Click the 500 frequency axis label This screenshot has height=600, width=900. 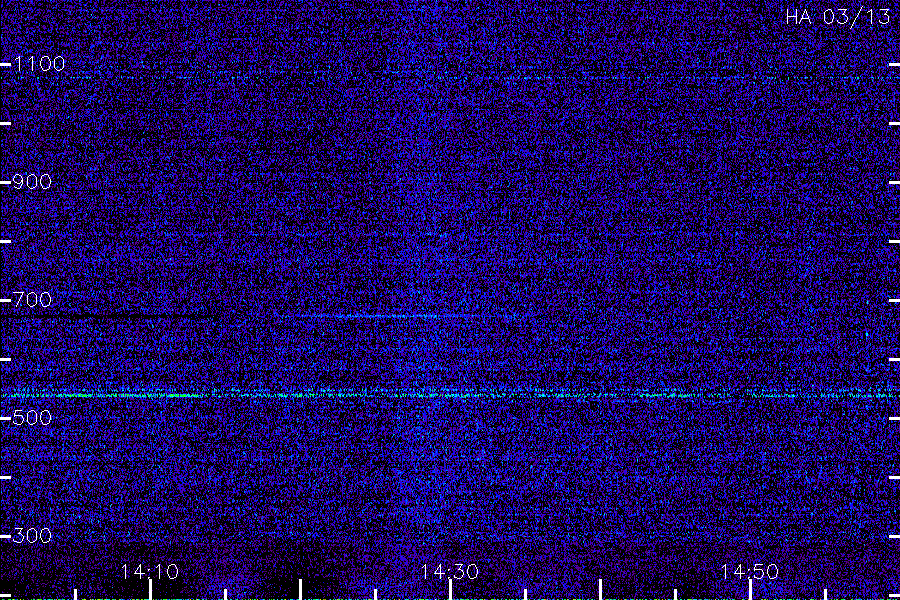pos(32,417)
